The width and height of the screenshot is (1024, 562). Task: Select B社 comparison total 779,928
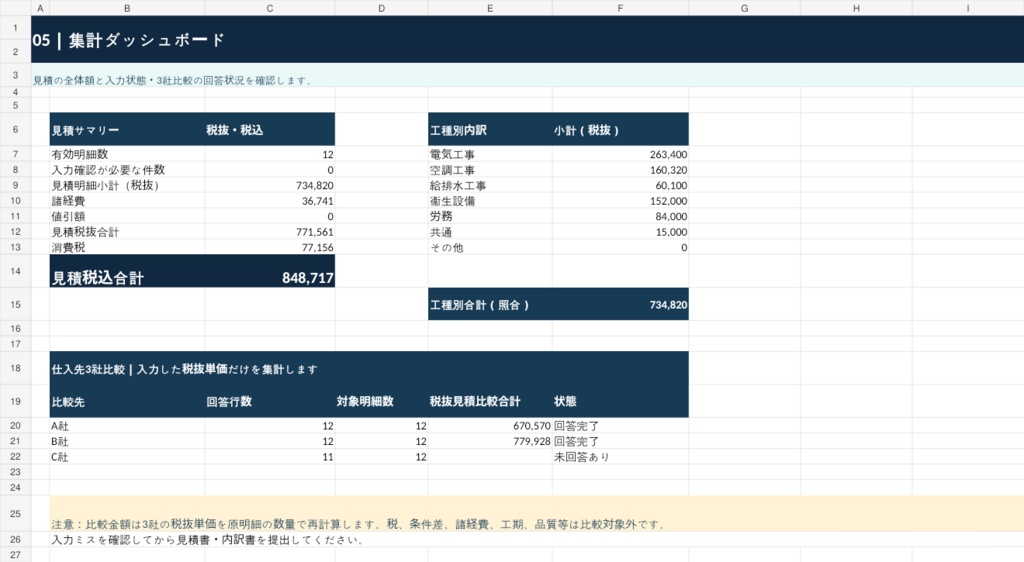point(490,441)
